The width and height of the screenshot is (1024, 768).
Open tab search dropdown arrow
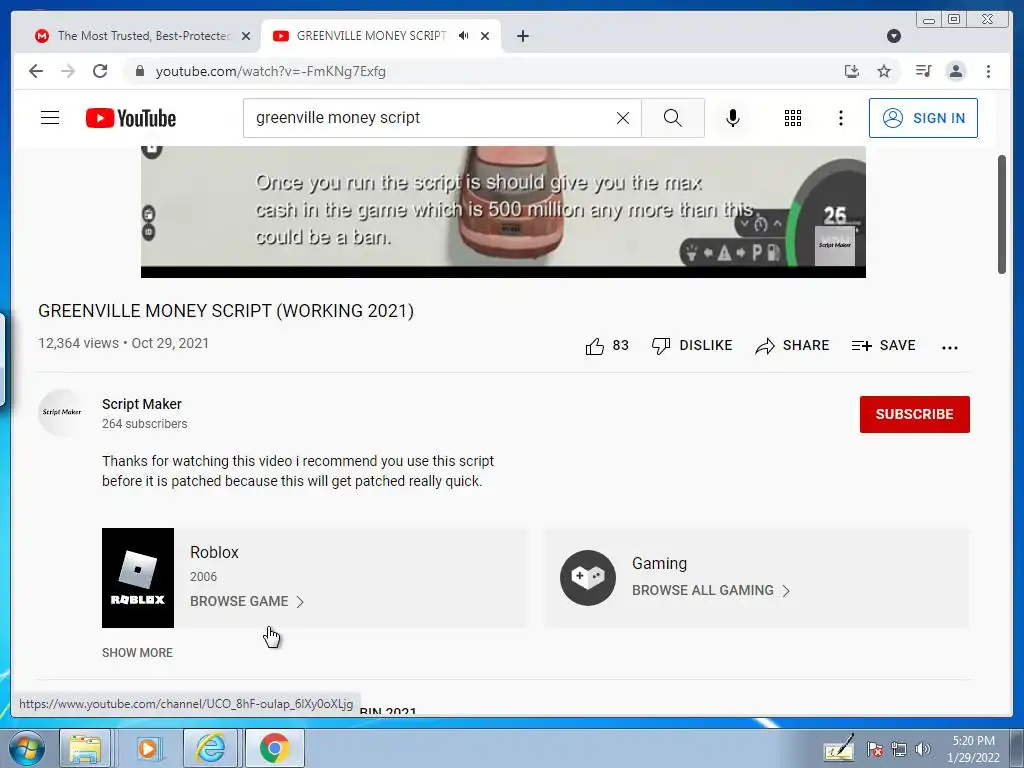coord(893,36)
